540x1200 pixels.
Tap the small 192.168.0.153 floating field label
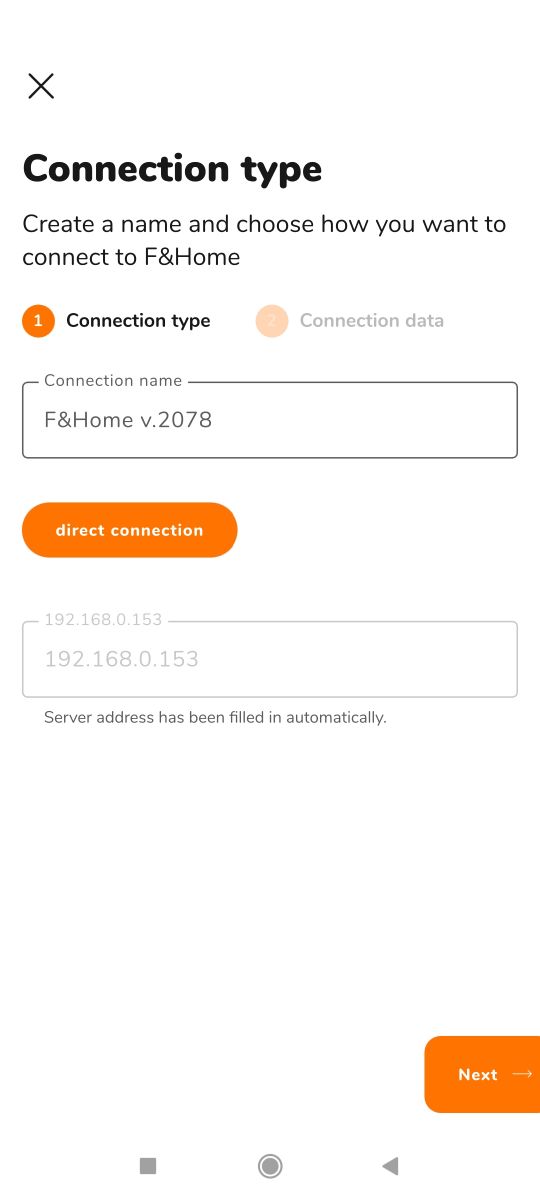pos(103,620)
